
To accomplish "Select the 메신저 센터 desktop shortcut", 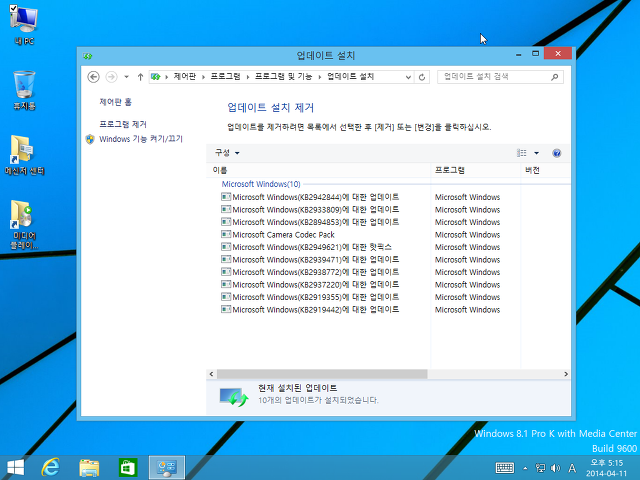I will pos(24,155).
